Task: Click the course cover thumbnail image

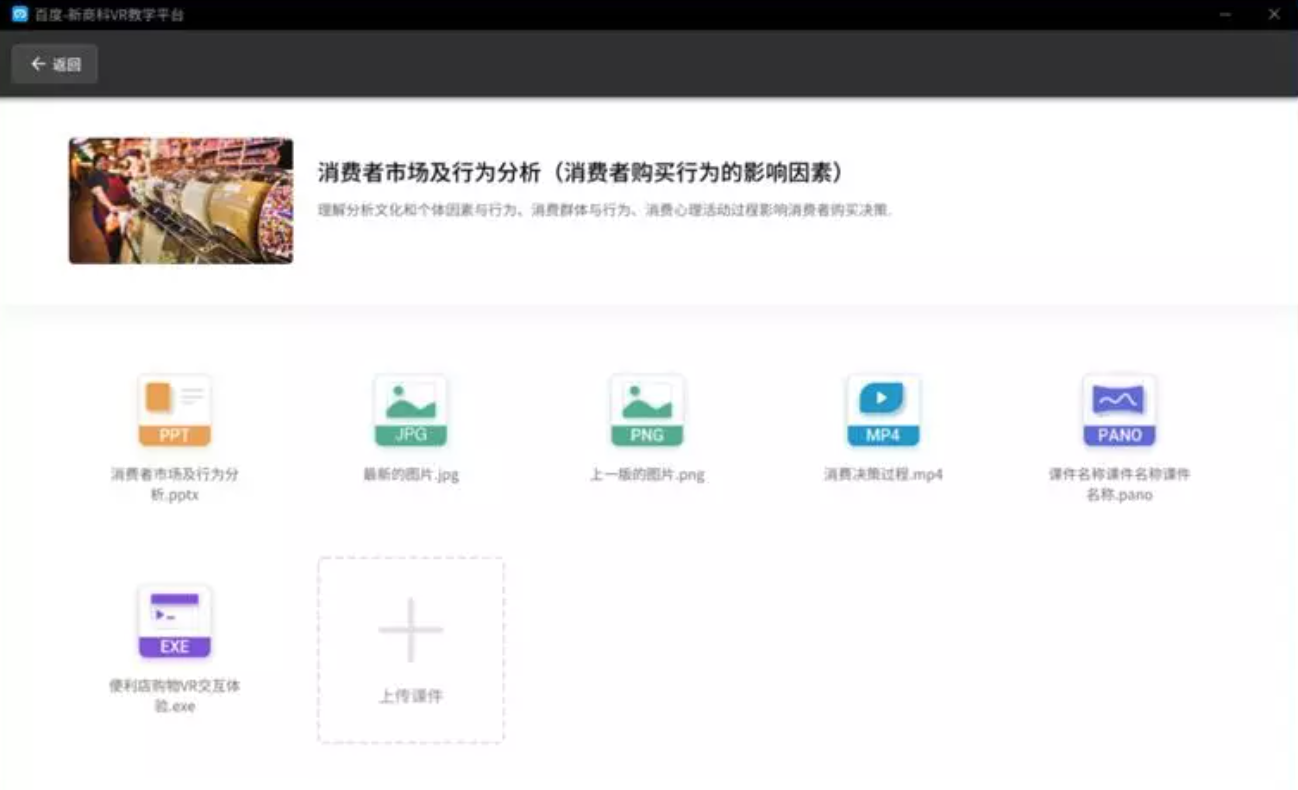Action: pyautogui.click(x=181, y=201)
